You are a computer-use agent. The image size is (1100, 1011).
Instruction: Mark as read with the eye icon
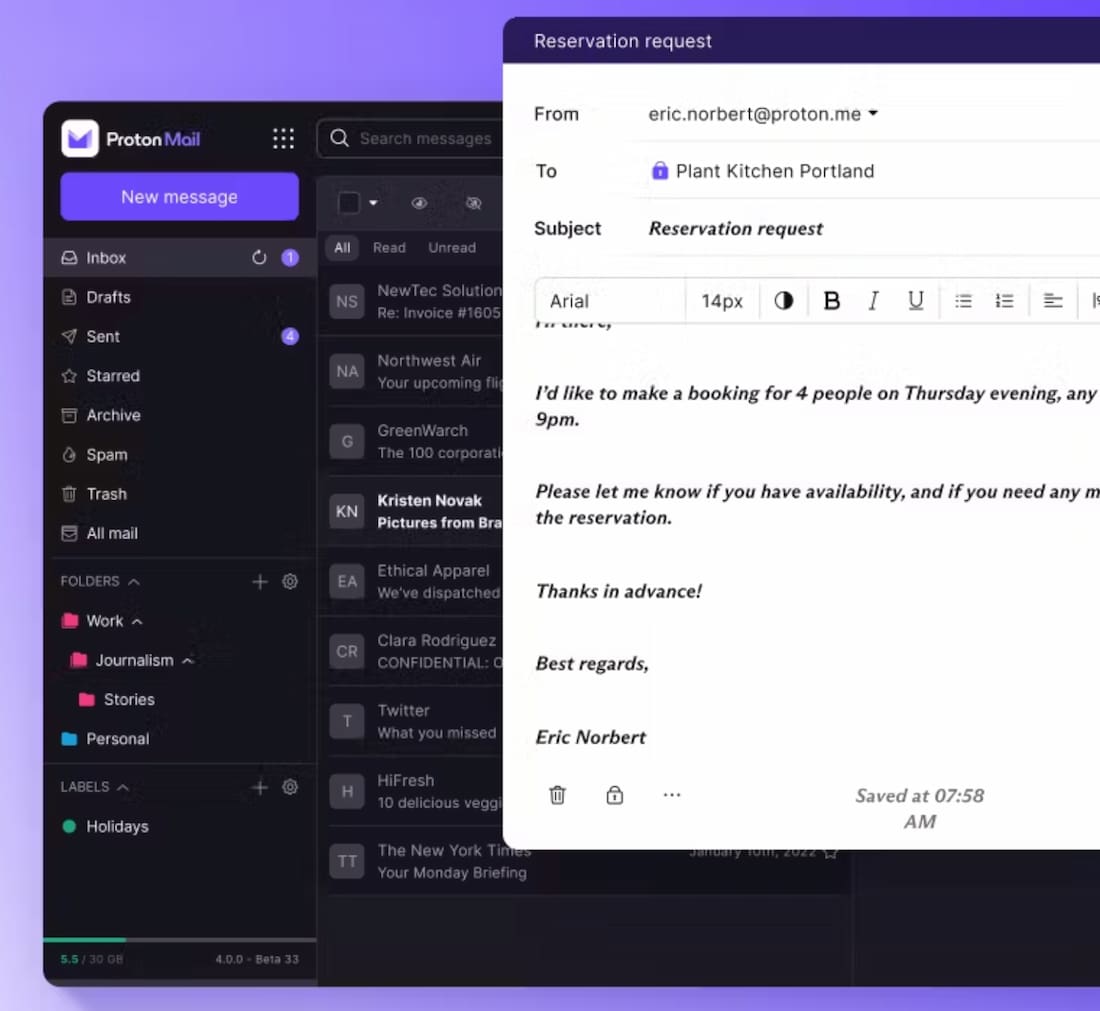(x=419, y=203)
